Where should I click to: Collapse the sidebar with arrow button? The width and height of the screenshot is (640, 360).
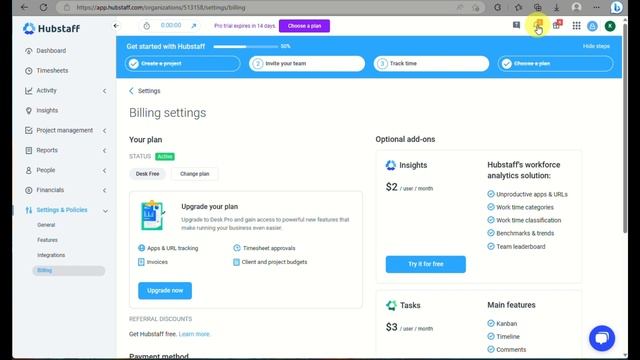pos(116,26)
